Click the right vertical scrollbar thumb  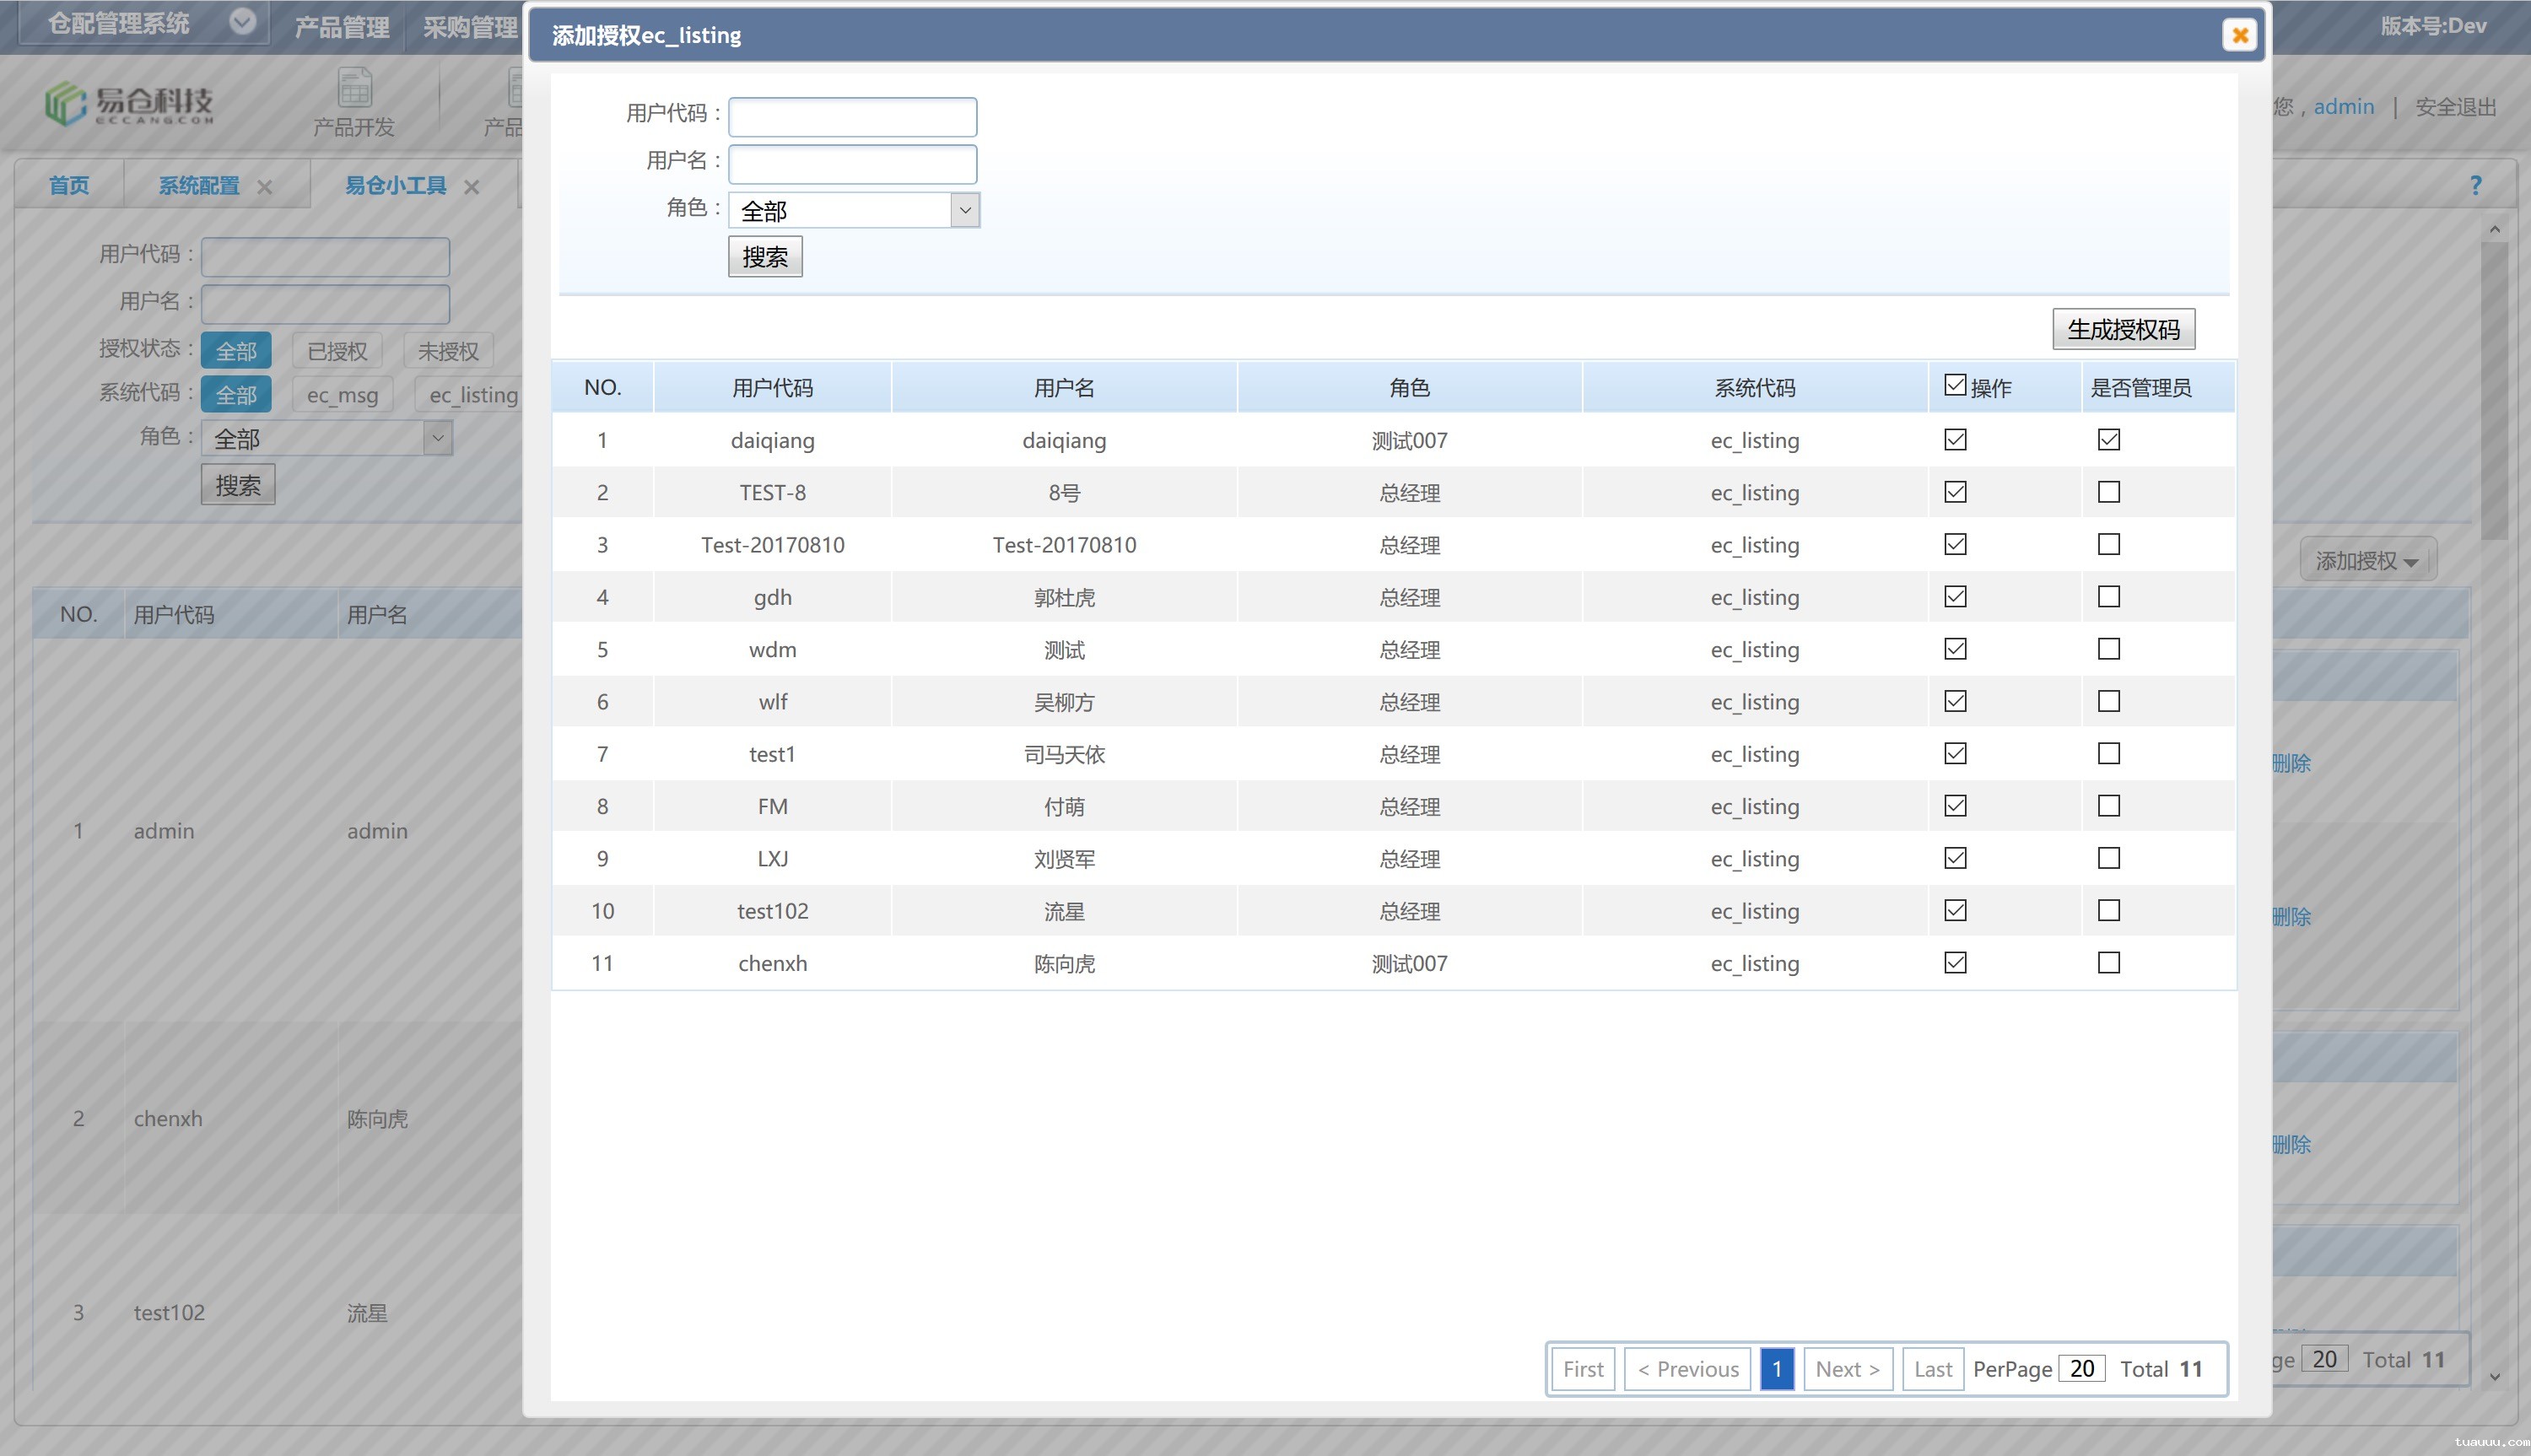tap(2495, 390)
